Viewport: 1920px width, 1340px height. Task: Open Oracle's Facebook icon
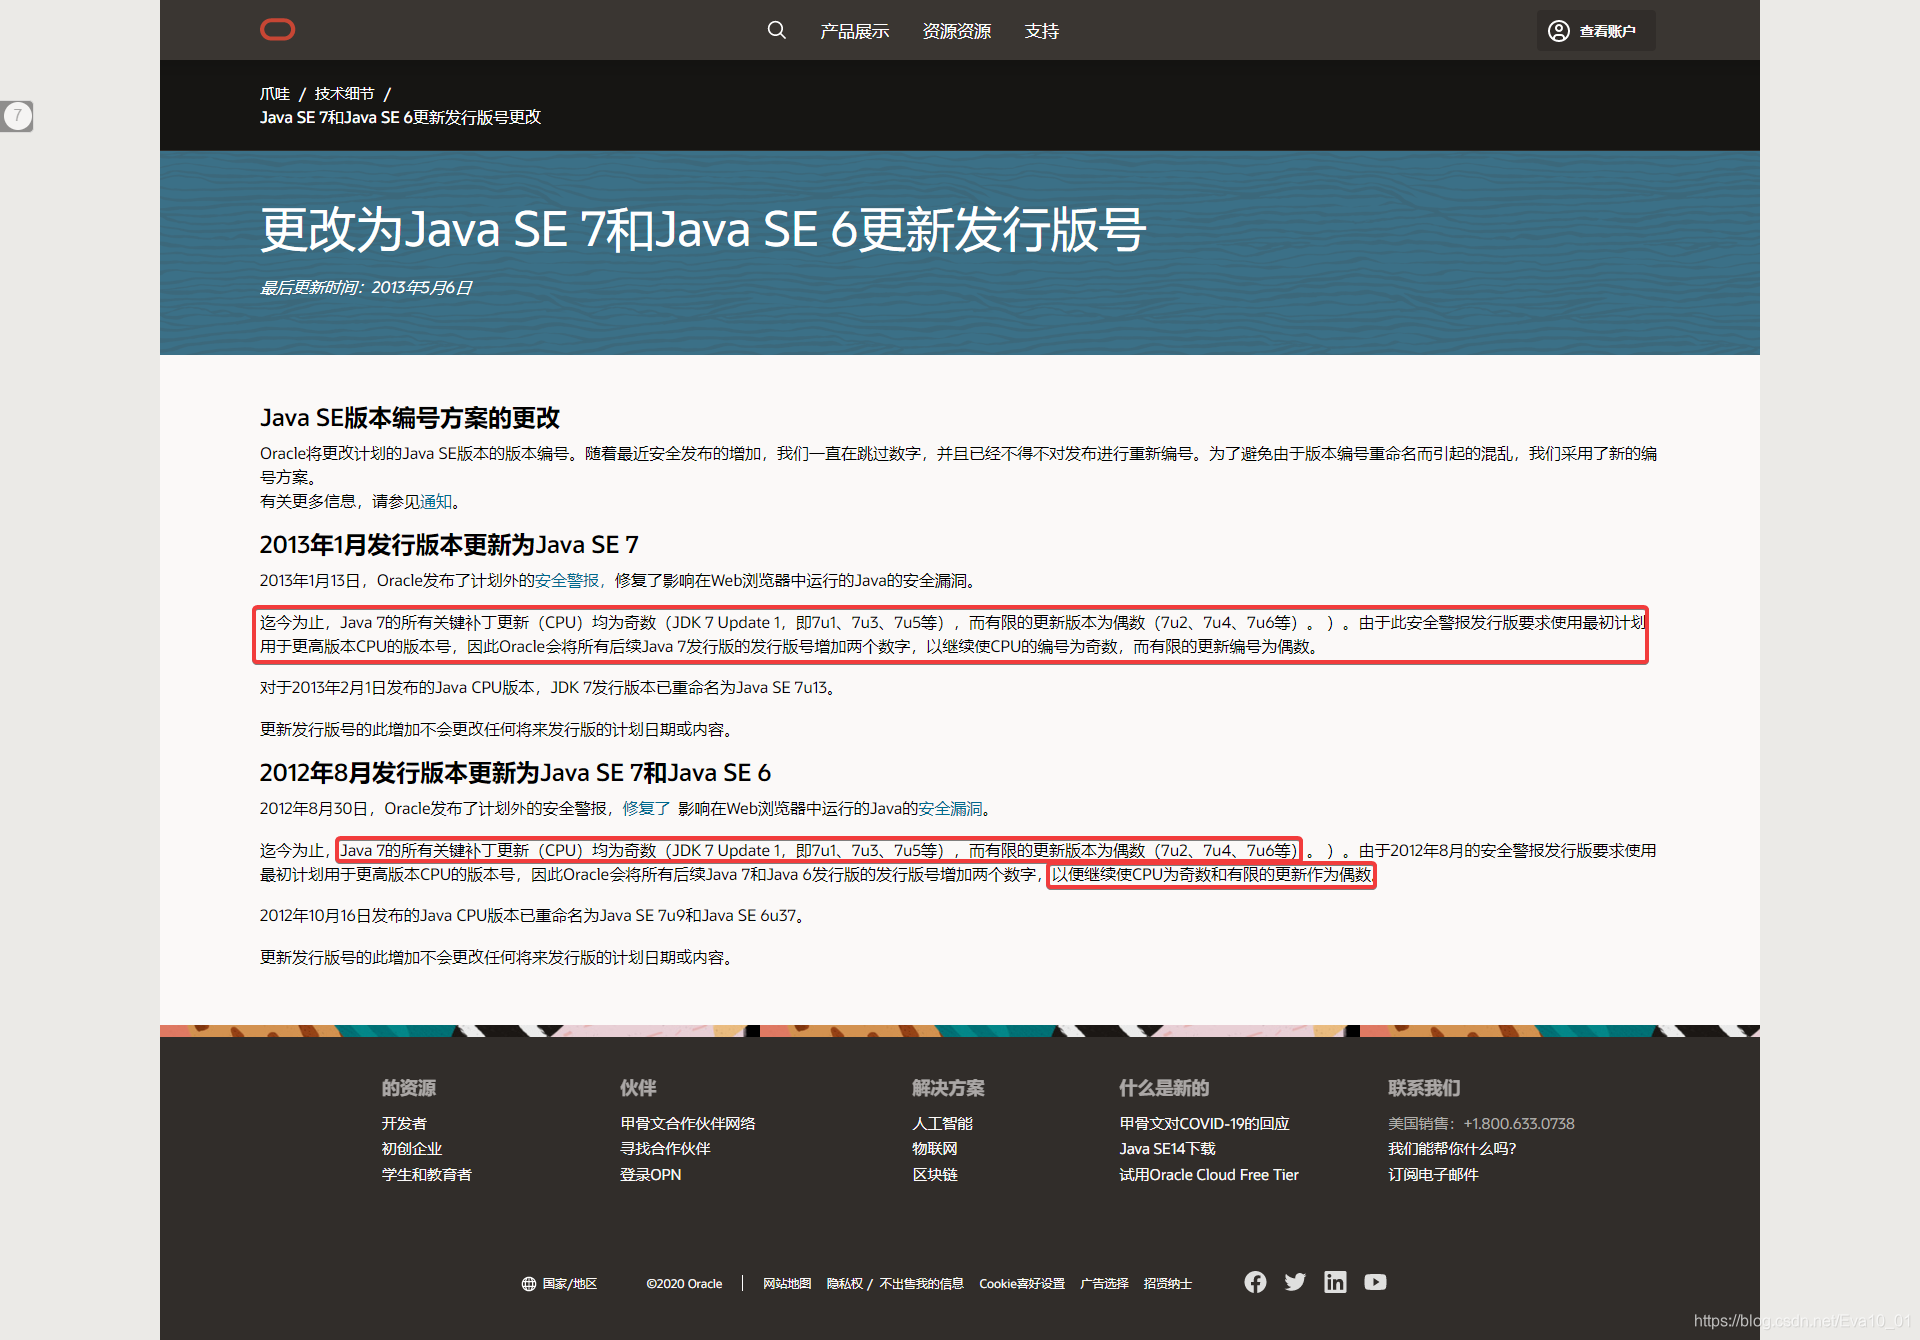[x=1255, y=1282]
